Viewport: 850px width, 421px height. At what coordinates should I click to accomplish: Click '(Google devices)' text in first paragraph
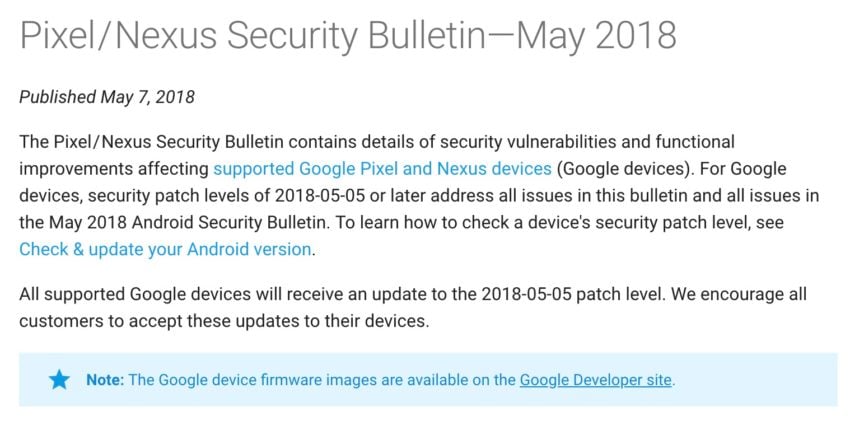[625, 169]
